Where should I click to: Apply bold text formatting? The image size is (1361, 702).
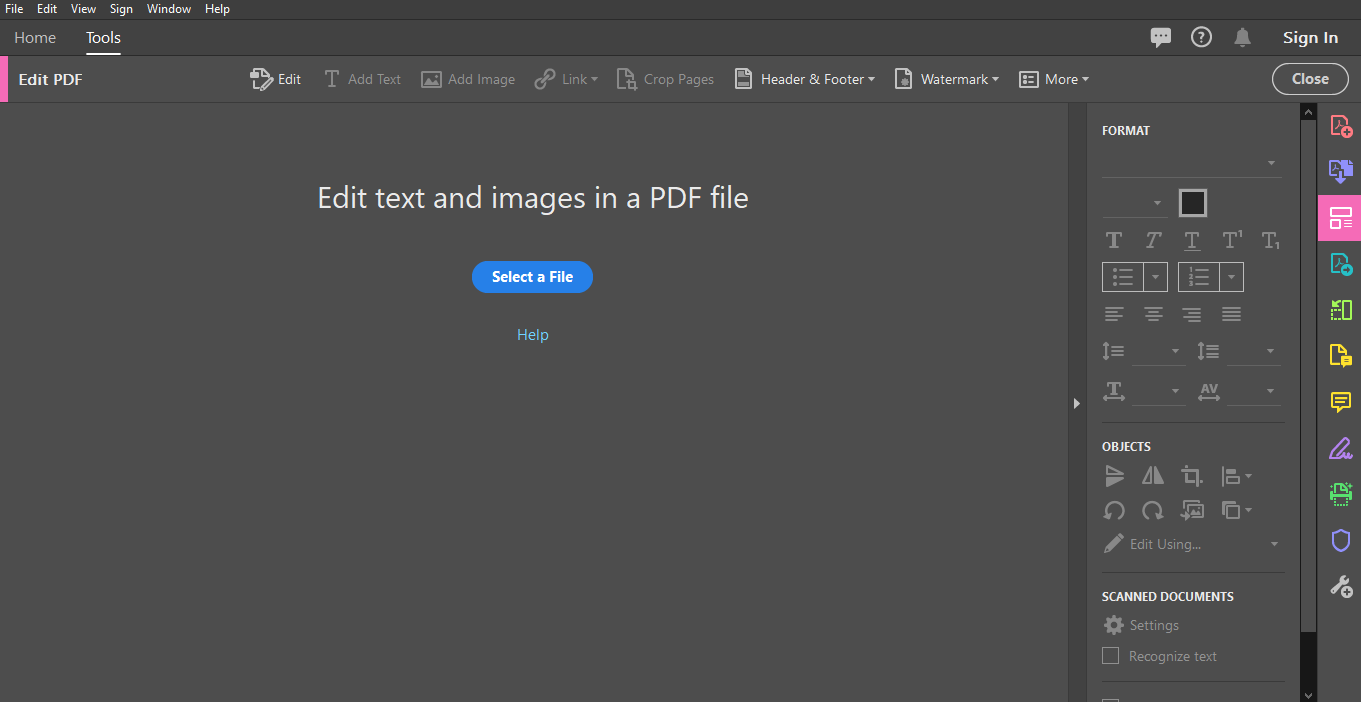[x=1113, y=240]
